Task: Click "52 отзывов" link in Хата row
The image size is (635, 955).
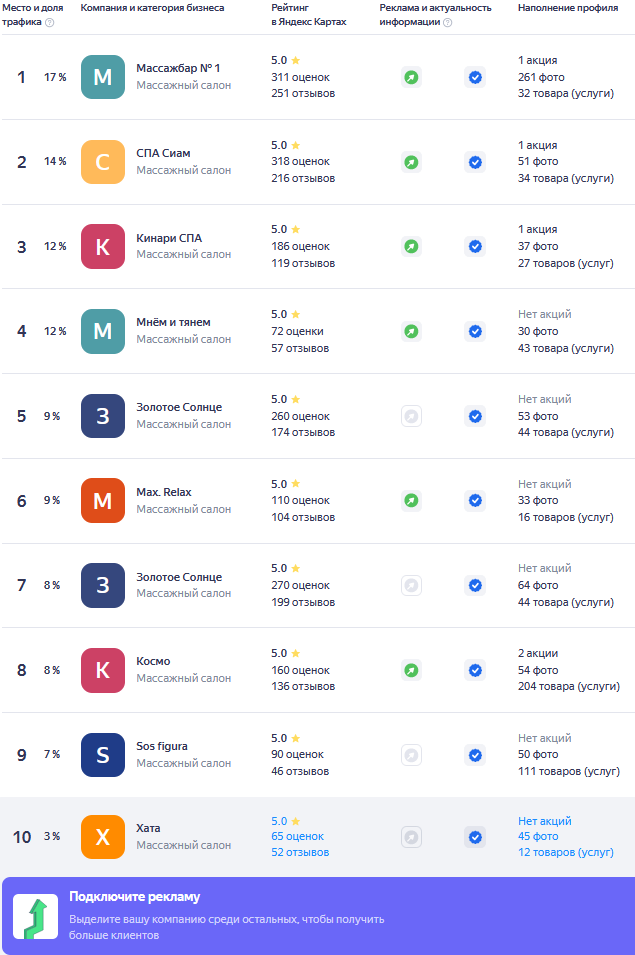Action: point(300,852)
